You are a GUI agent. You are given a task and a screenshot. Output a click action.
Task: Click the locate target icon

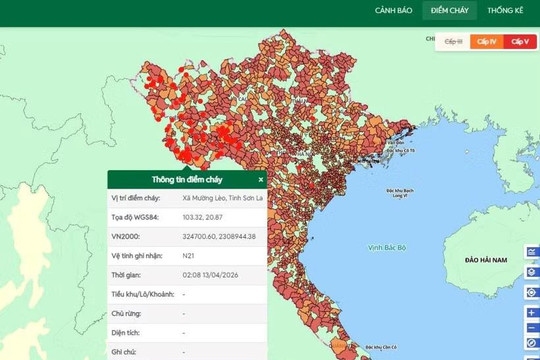pyautogui.click(x=532, y=292)
